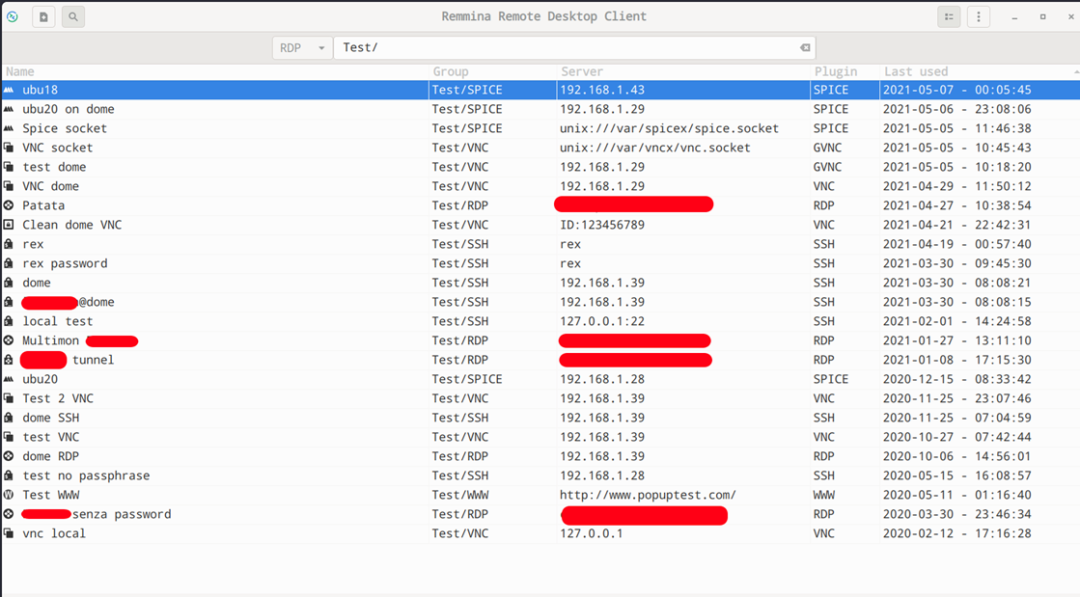Viewport: 1080px width, 597px height.
Task: Click the VNC icon for vnc local
Action: [x=9, y=533]
